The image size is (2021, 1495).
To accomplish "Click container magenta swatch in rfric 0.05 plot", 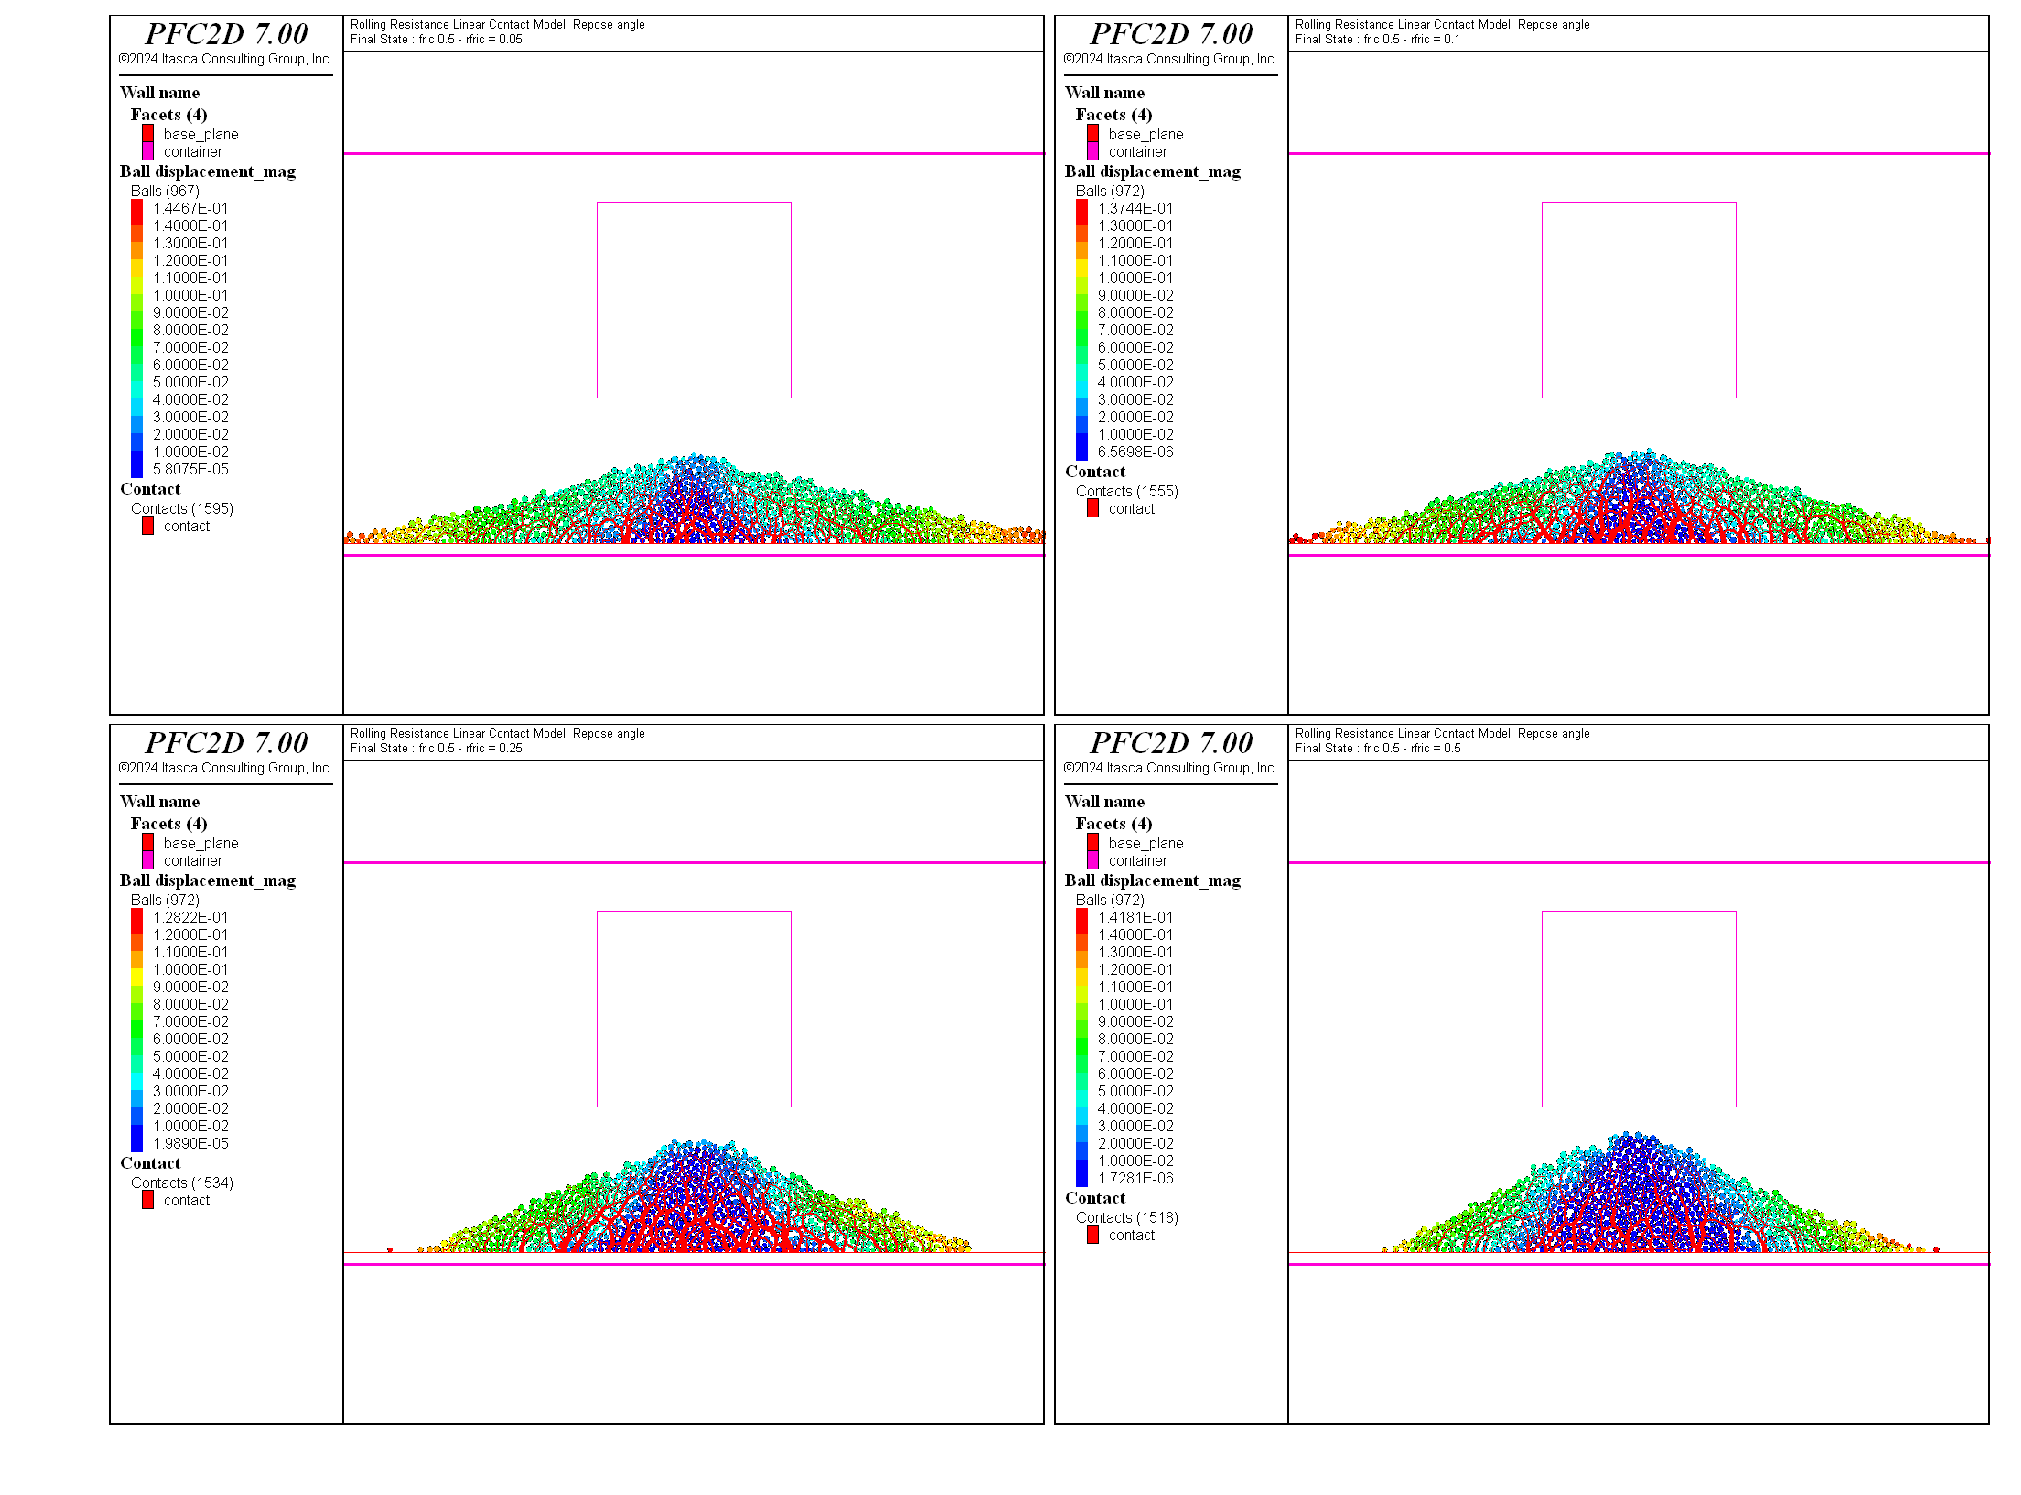I will [x=148, y=151].
